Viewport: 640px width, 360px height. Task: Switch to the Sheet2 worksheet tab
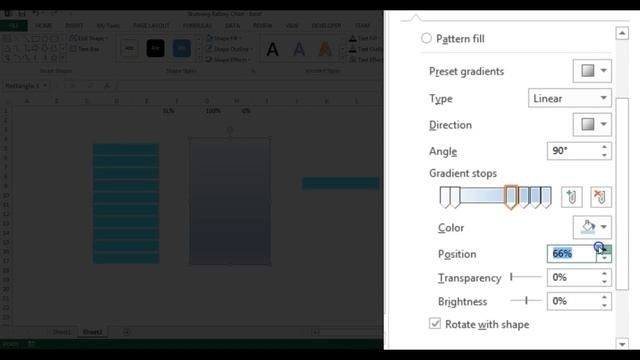93,332
